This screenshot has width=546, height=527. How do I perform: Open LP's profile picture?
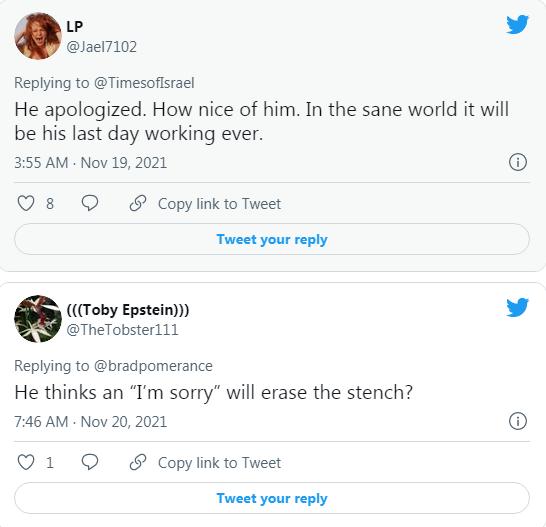(38, 36)
